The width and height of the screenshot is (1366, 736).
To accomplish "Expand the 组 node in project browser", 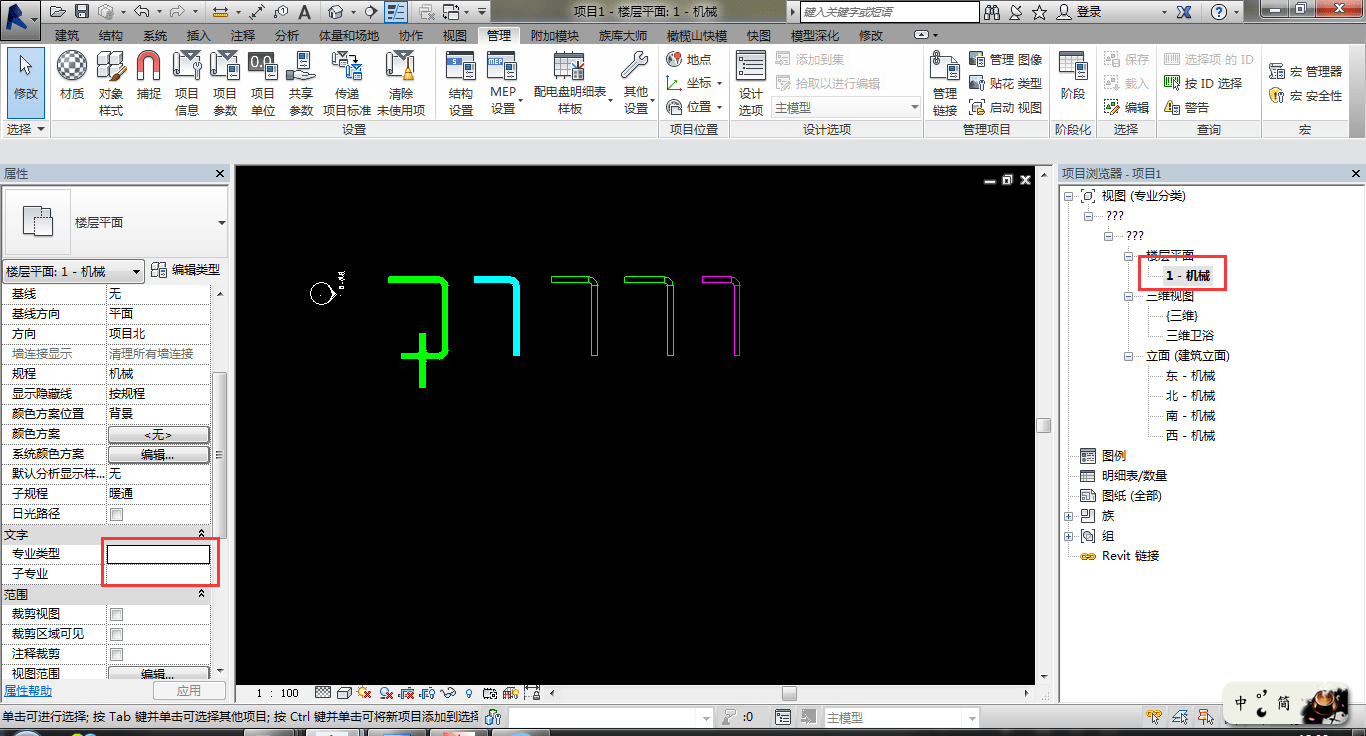I will point(1069,536).
